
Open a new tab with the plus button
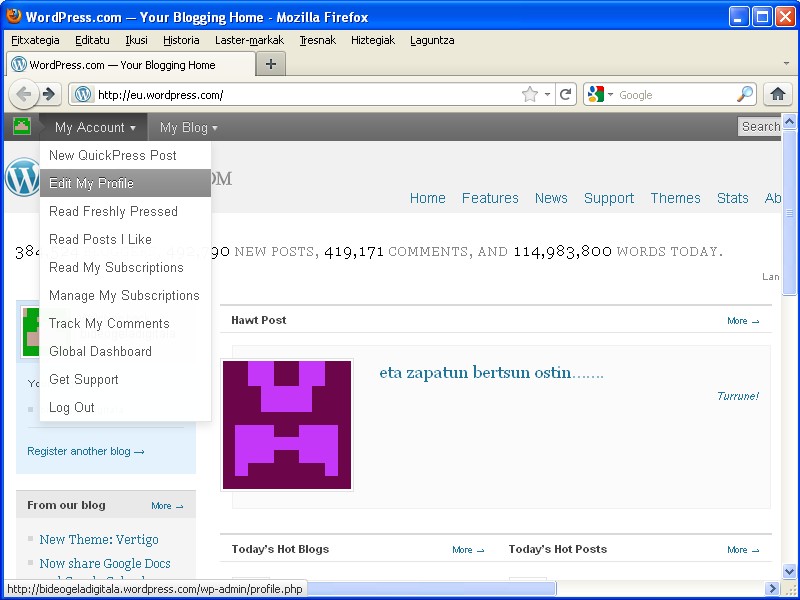[x=271, y=64]
